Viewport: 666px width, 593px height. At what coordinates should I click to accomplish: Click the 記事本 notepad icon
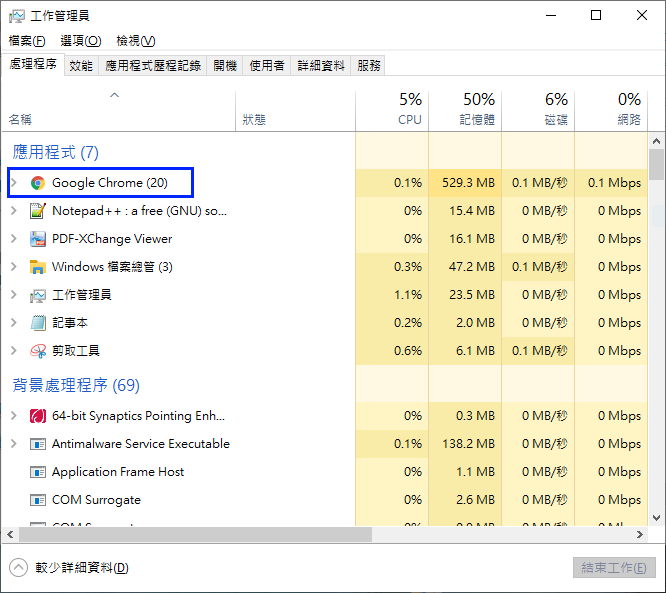pyautogui.click(x=38, y=323)
